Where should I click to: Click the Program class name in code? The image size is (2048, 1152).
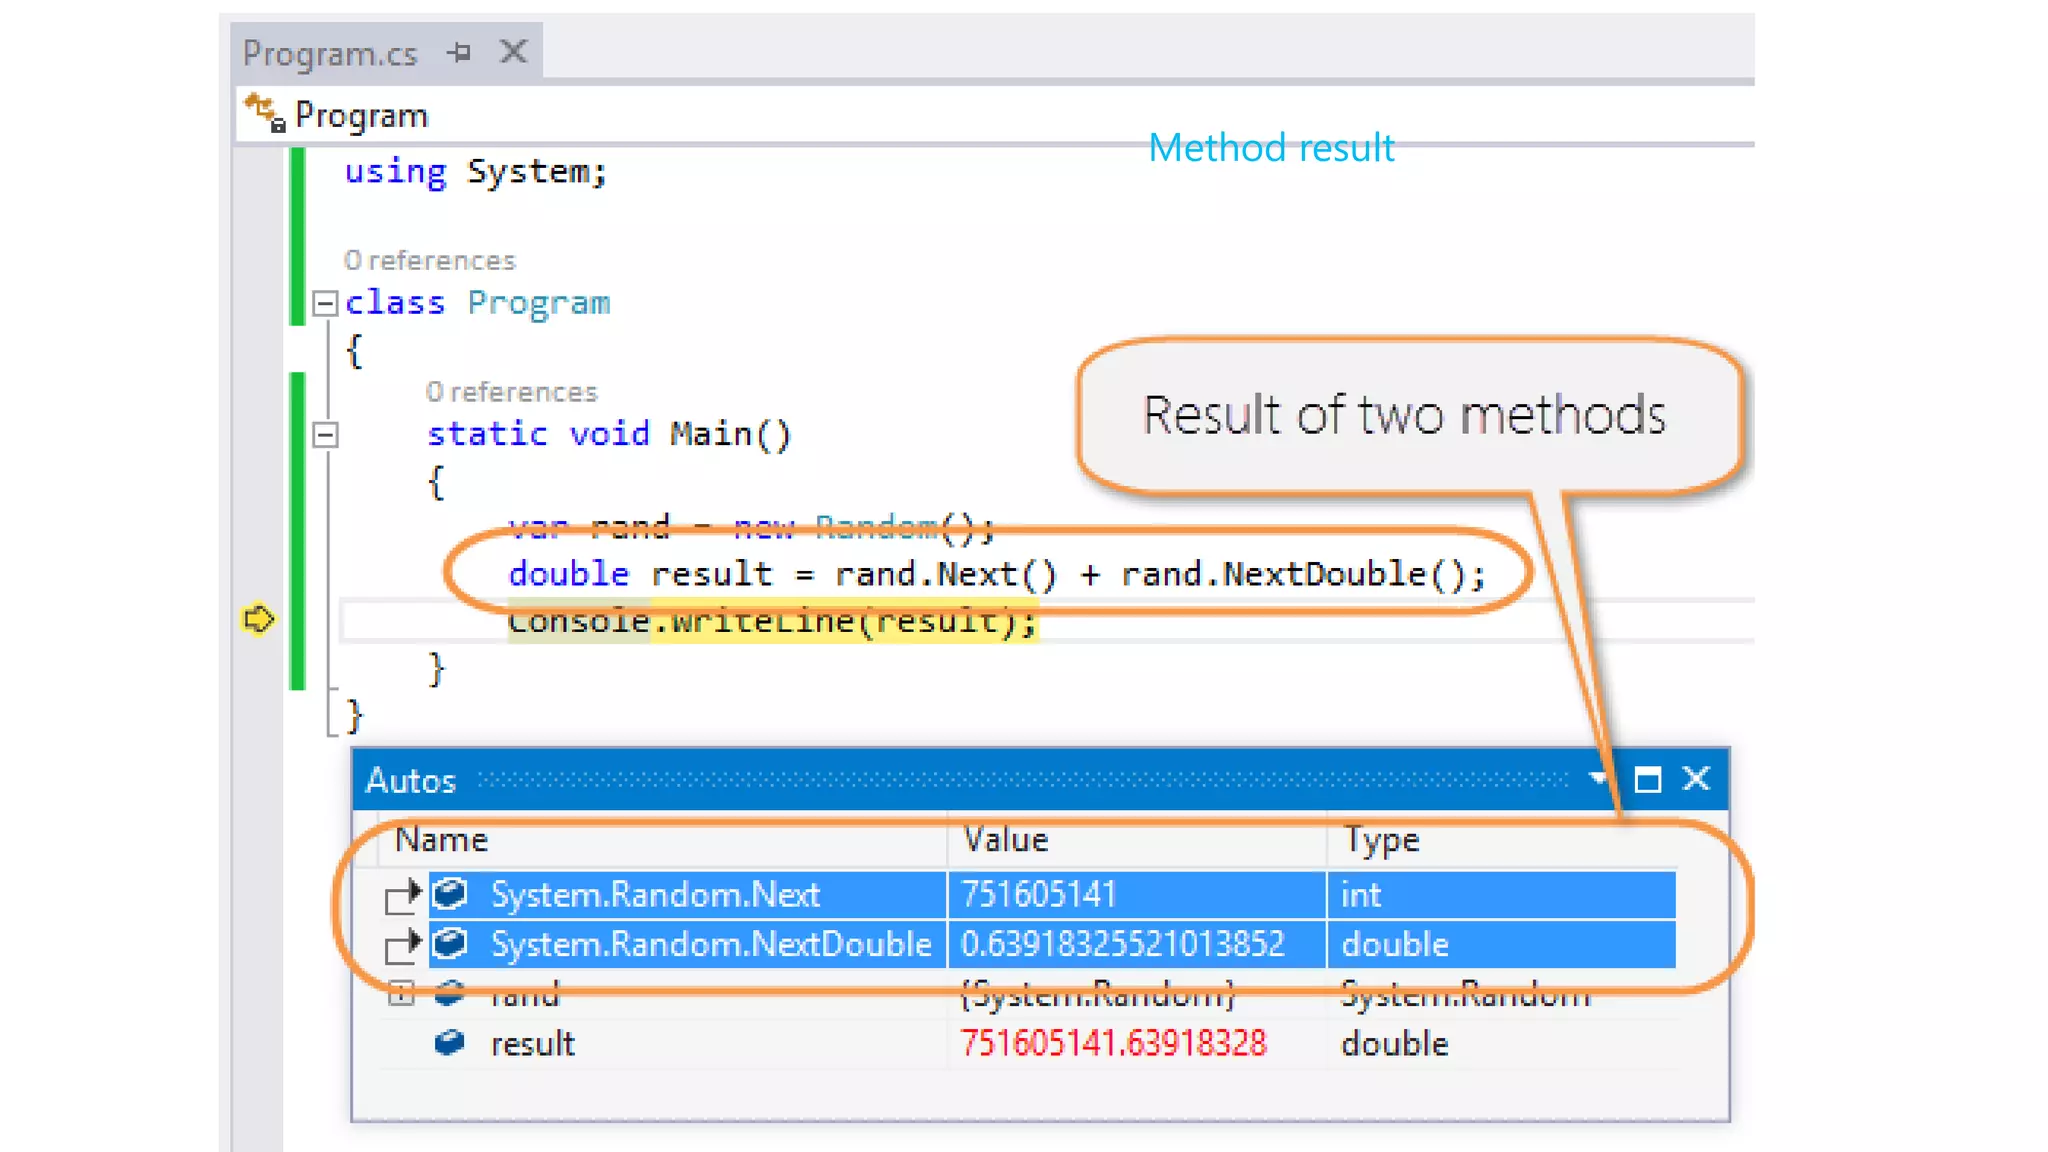(538, 303)
